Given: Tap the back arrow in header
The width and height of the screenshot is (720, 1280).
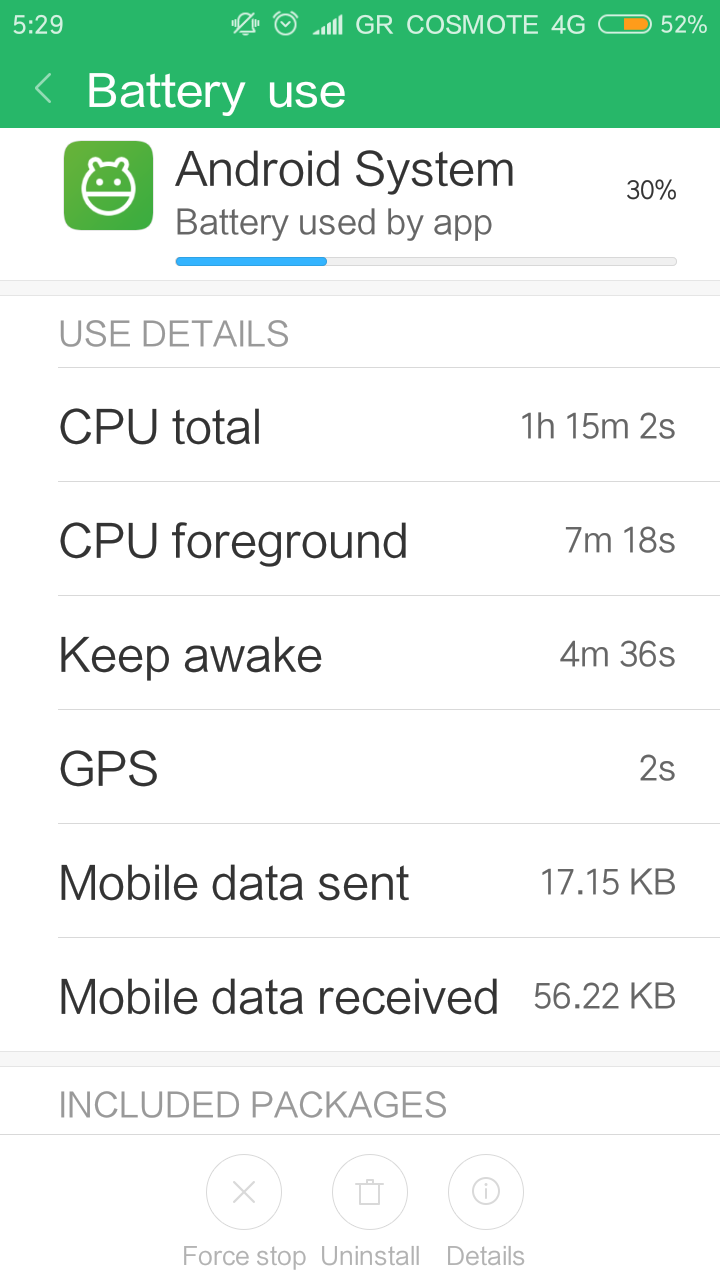Looking at the screenshot, I should coord(43,90).
